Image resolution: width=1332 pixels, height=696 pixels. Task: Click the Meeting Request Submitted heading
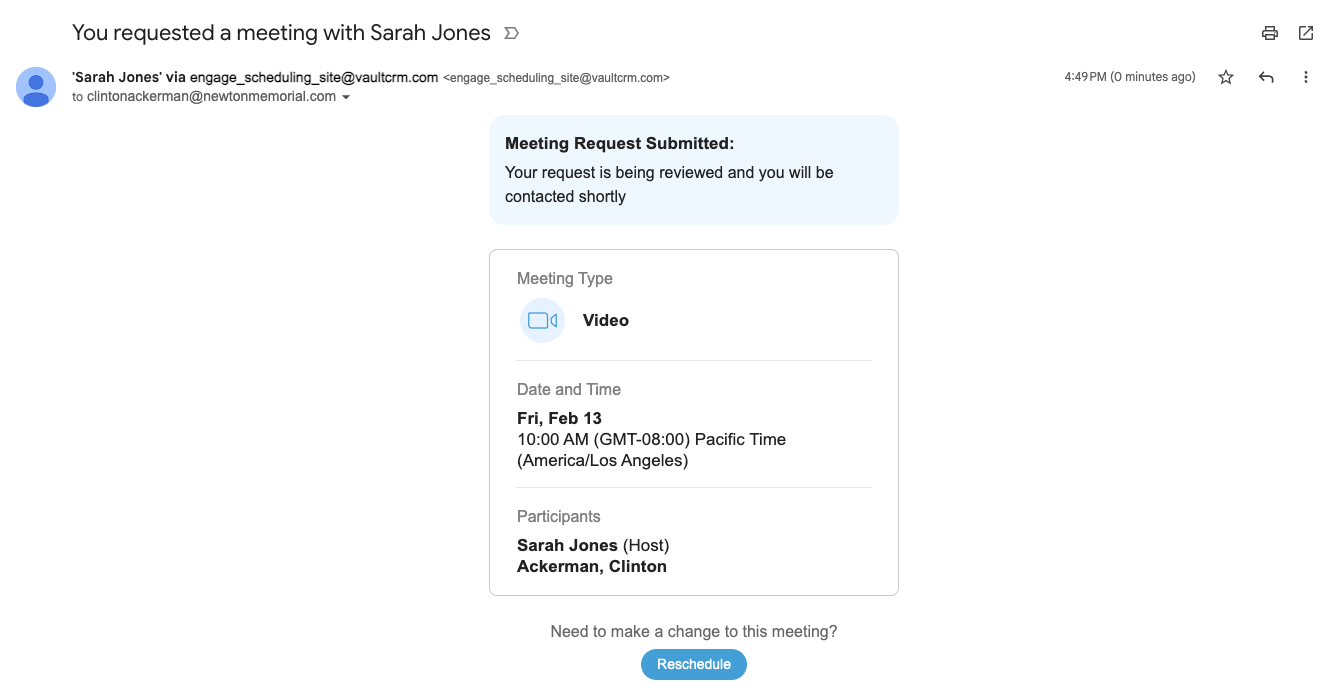pyautogui.click(x=619, y=144)
